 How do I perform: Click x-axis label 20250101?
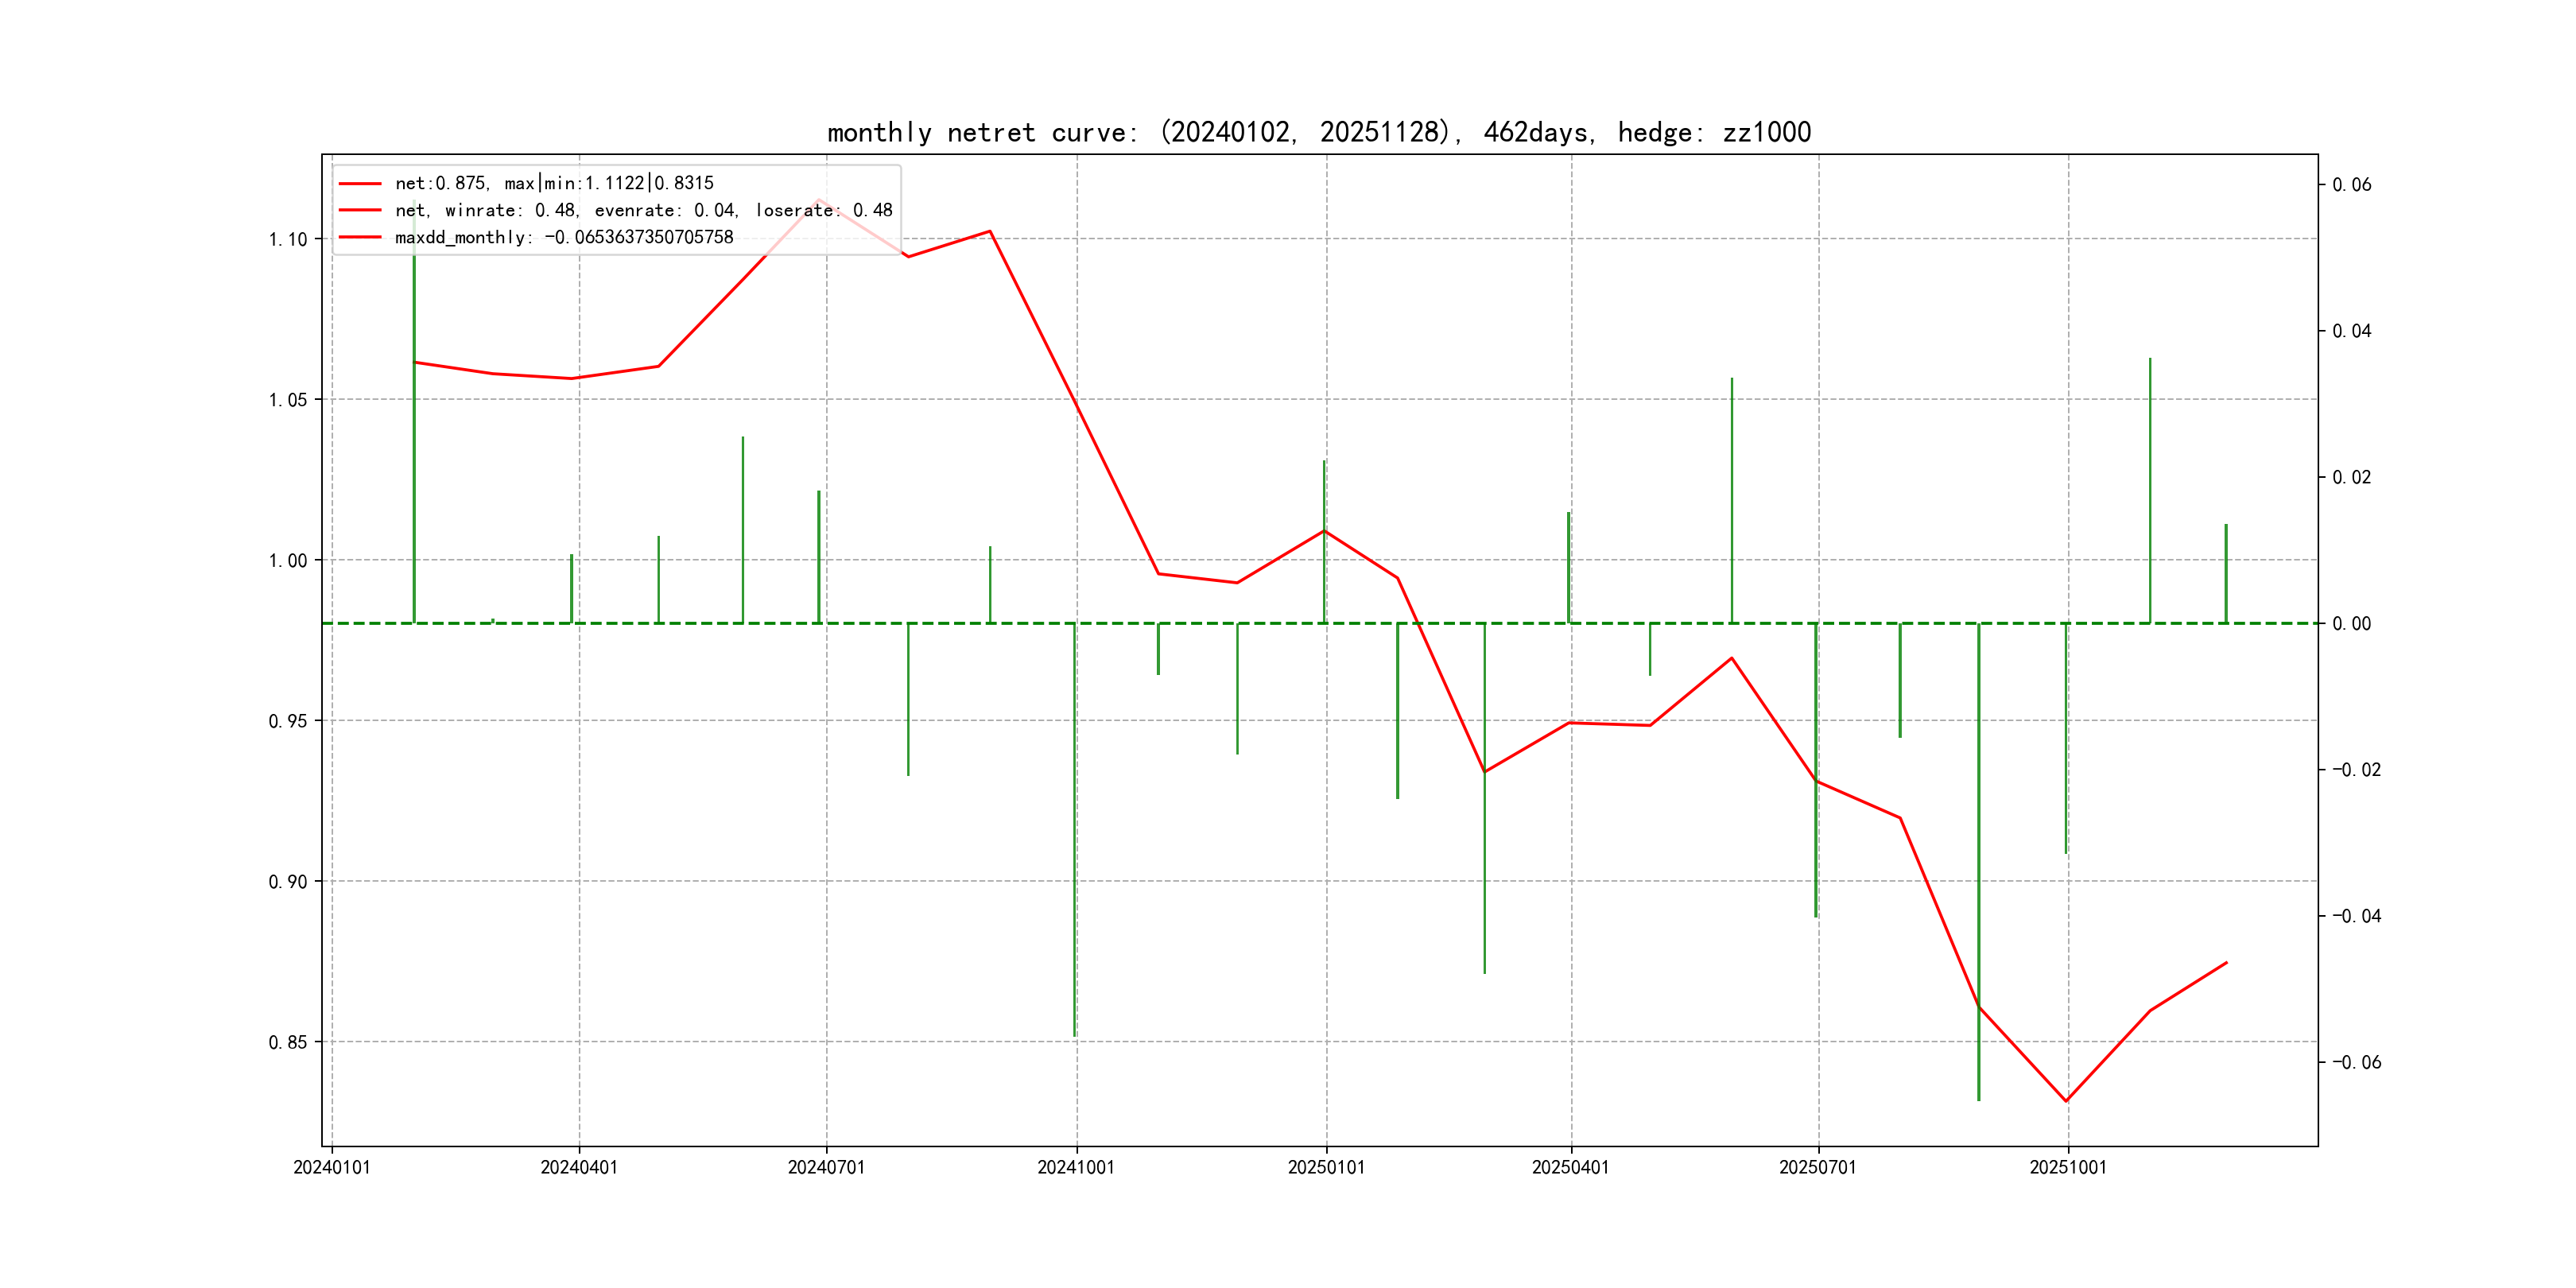1326,1167
